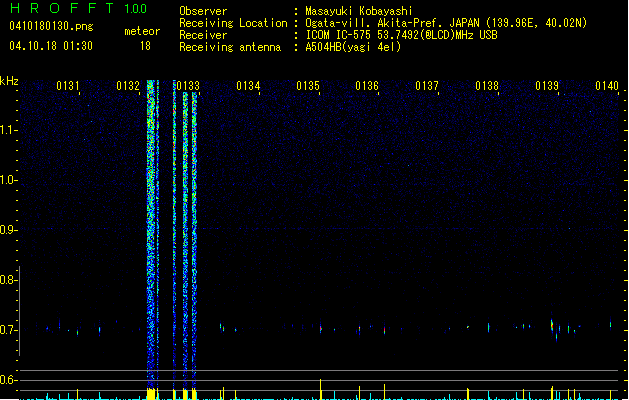Image resolution: width=629 pixels, height=400 pixels.
Task: Click the 0.7 kHz frequency label
Action: tap(8, 330)
